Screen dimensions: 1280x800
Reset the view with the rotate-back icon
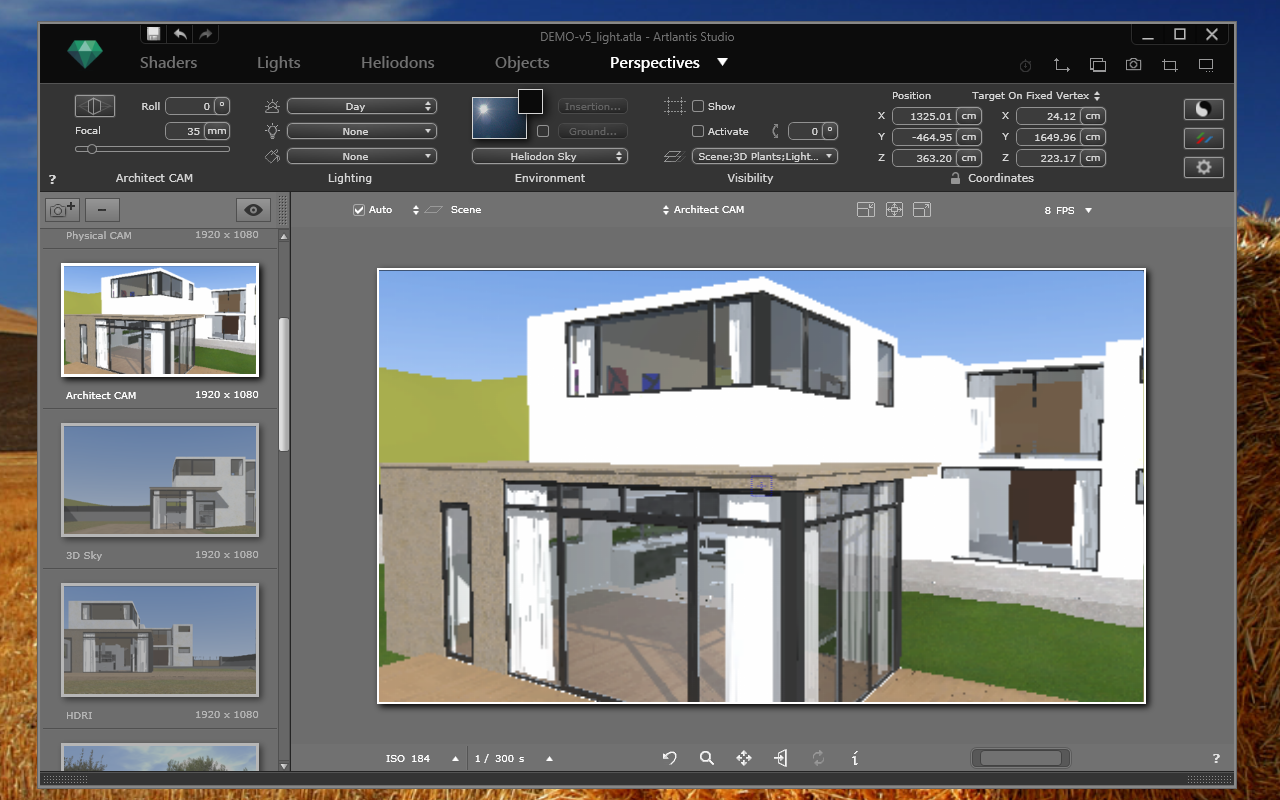pos(670,758)
